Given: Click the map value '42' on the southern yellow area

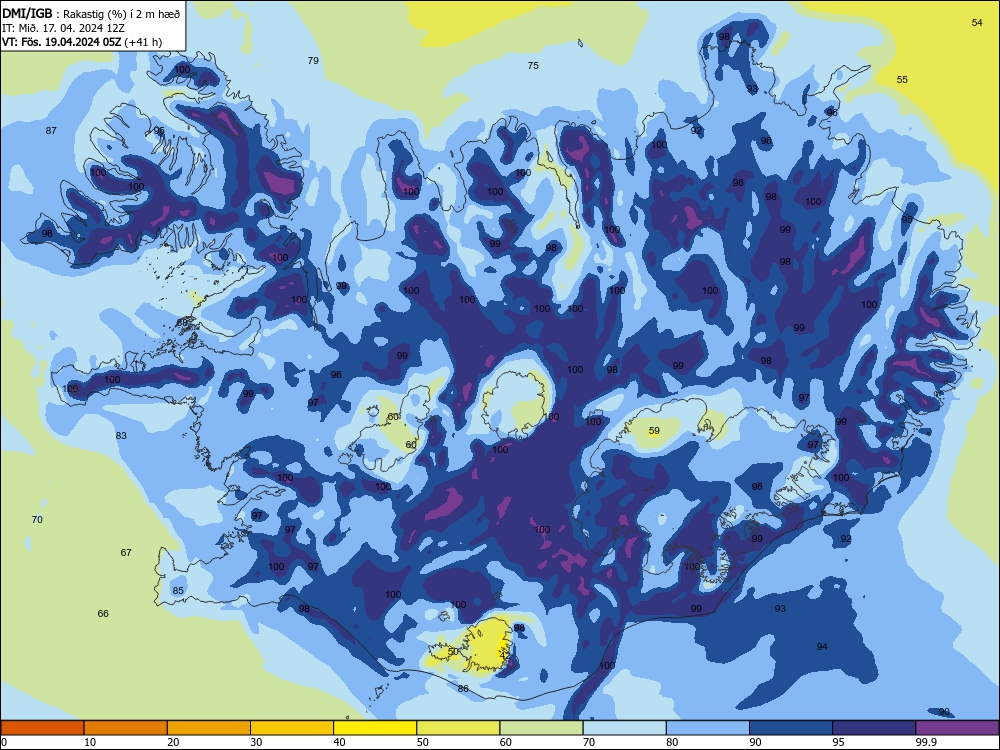Looking at the screenshot, I should click(x=505, y=656).
